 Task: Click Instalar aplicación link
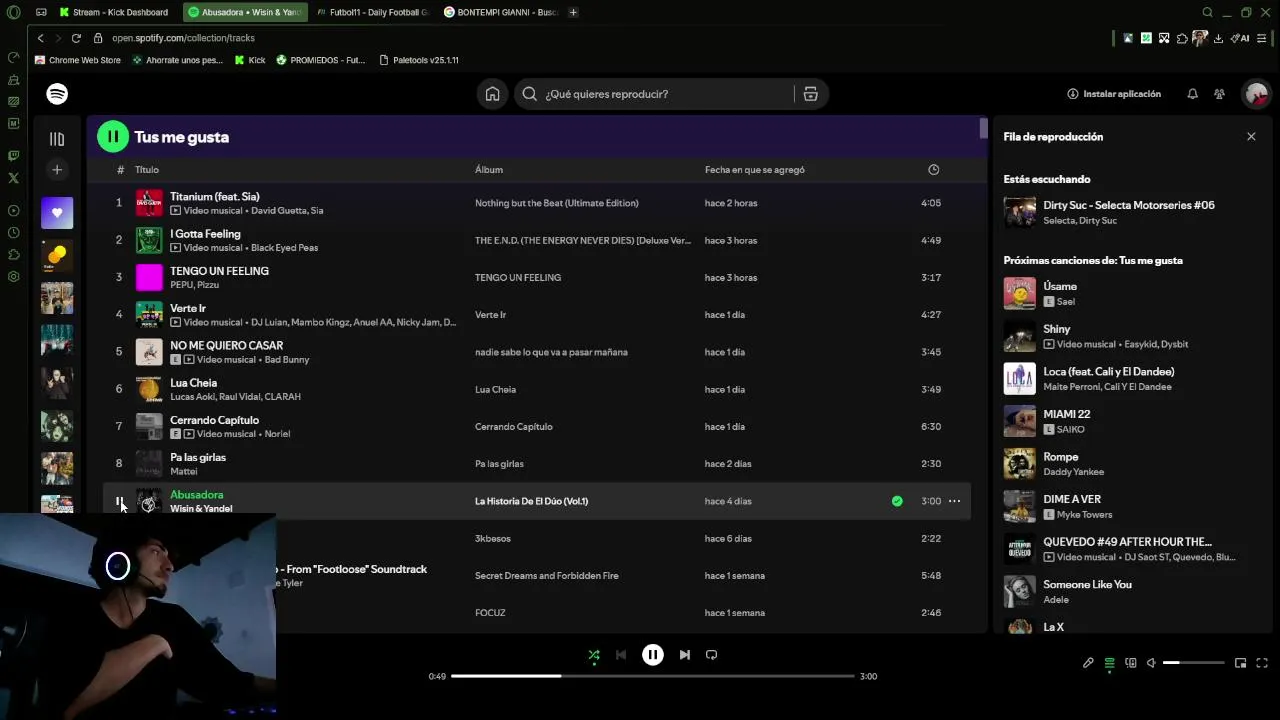click(1114, 94)
